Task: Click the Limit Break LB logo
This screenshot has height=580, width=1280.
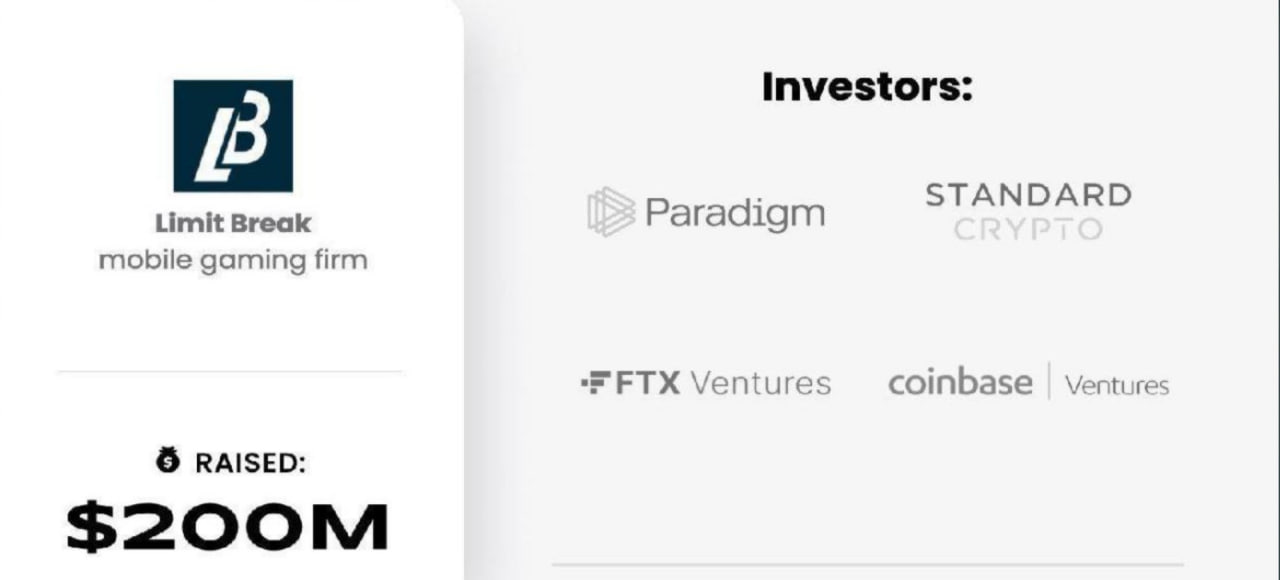Action: click(233, 135)
